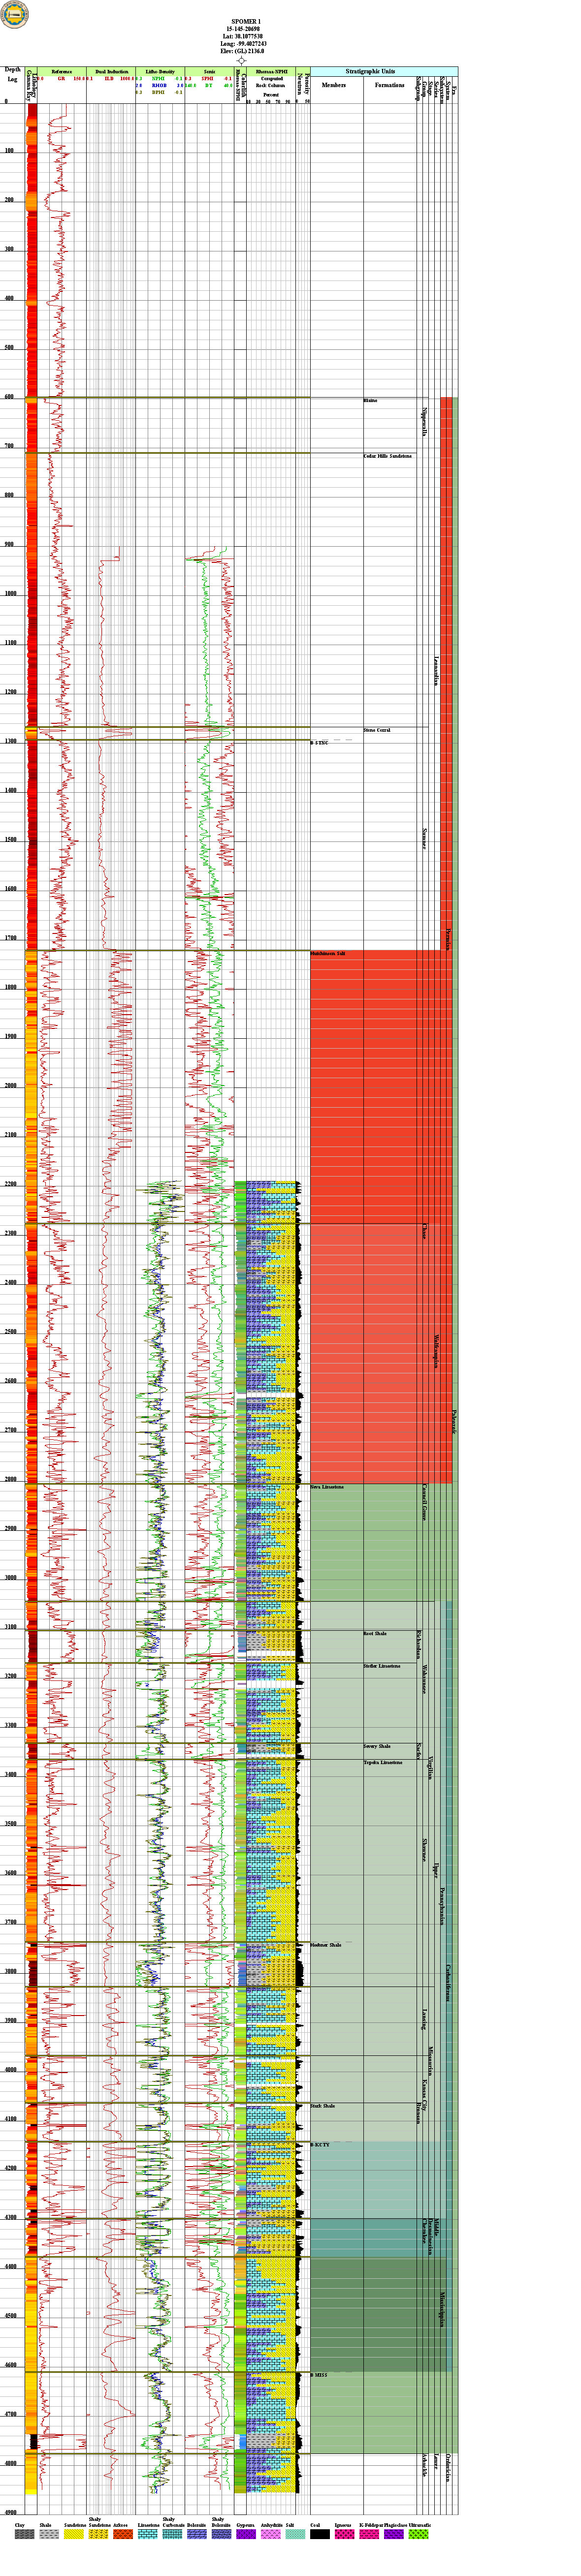Click the 'B STNC' member label
The image size is (581, 2576).
point(319,743)
